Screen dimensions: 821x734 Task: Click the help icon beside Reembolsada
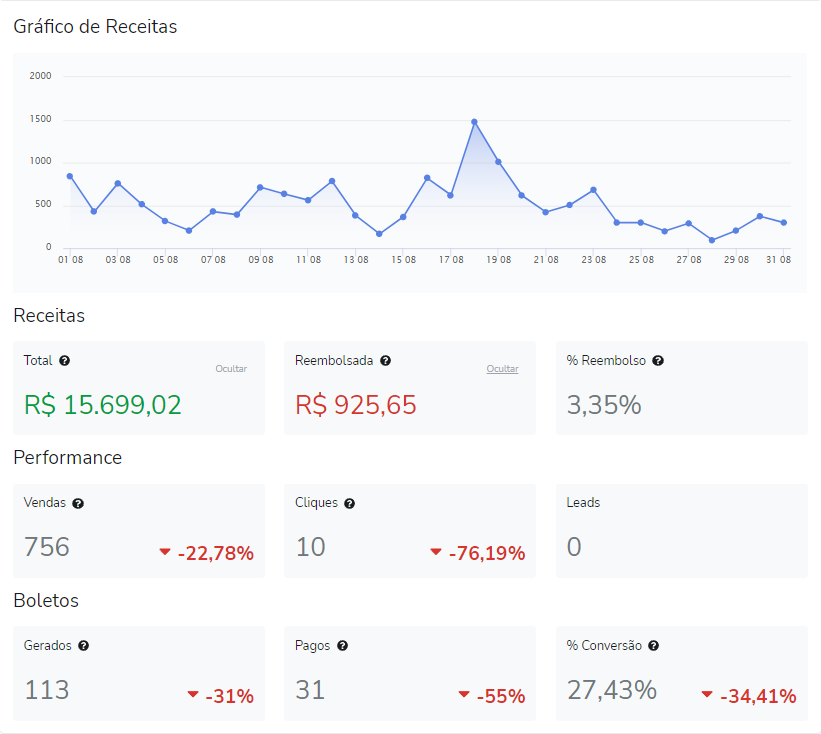click(x=385, y=361)
